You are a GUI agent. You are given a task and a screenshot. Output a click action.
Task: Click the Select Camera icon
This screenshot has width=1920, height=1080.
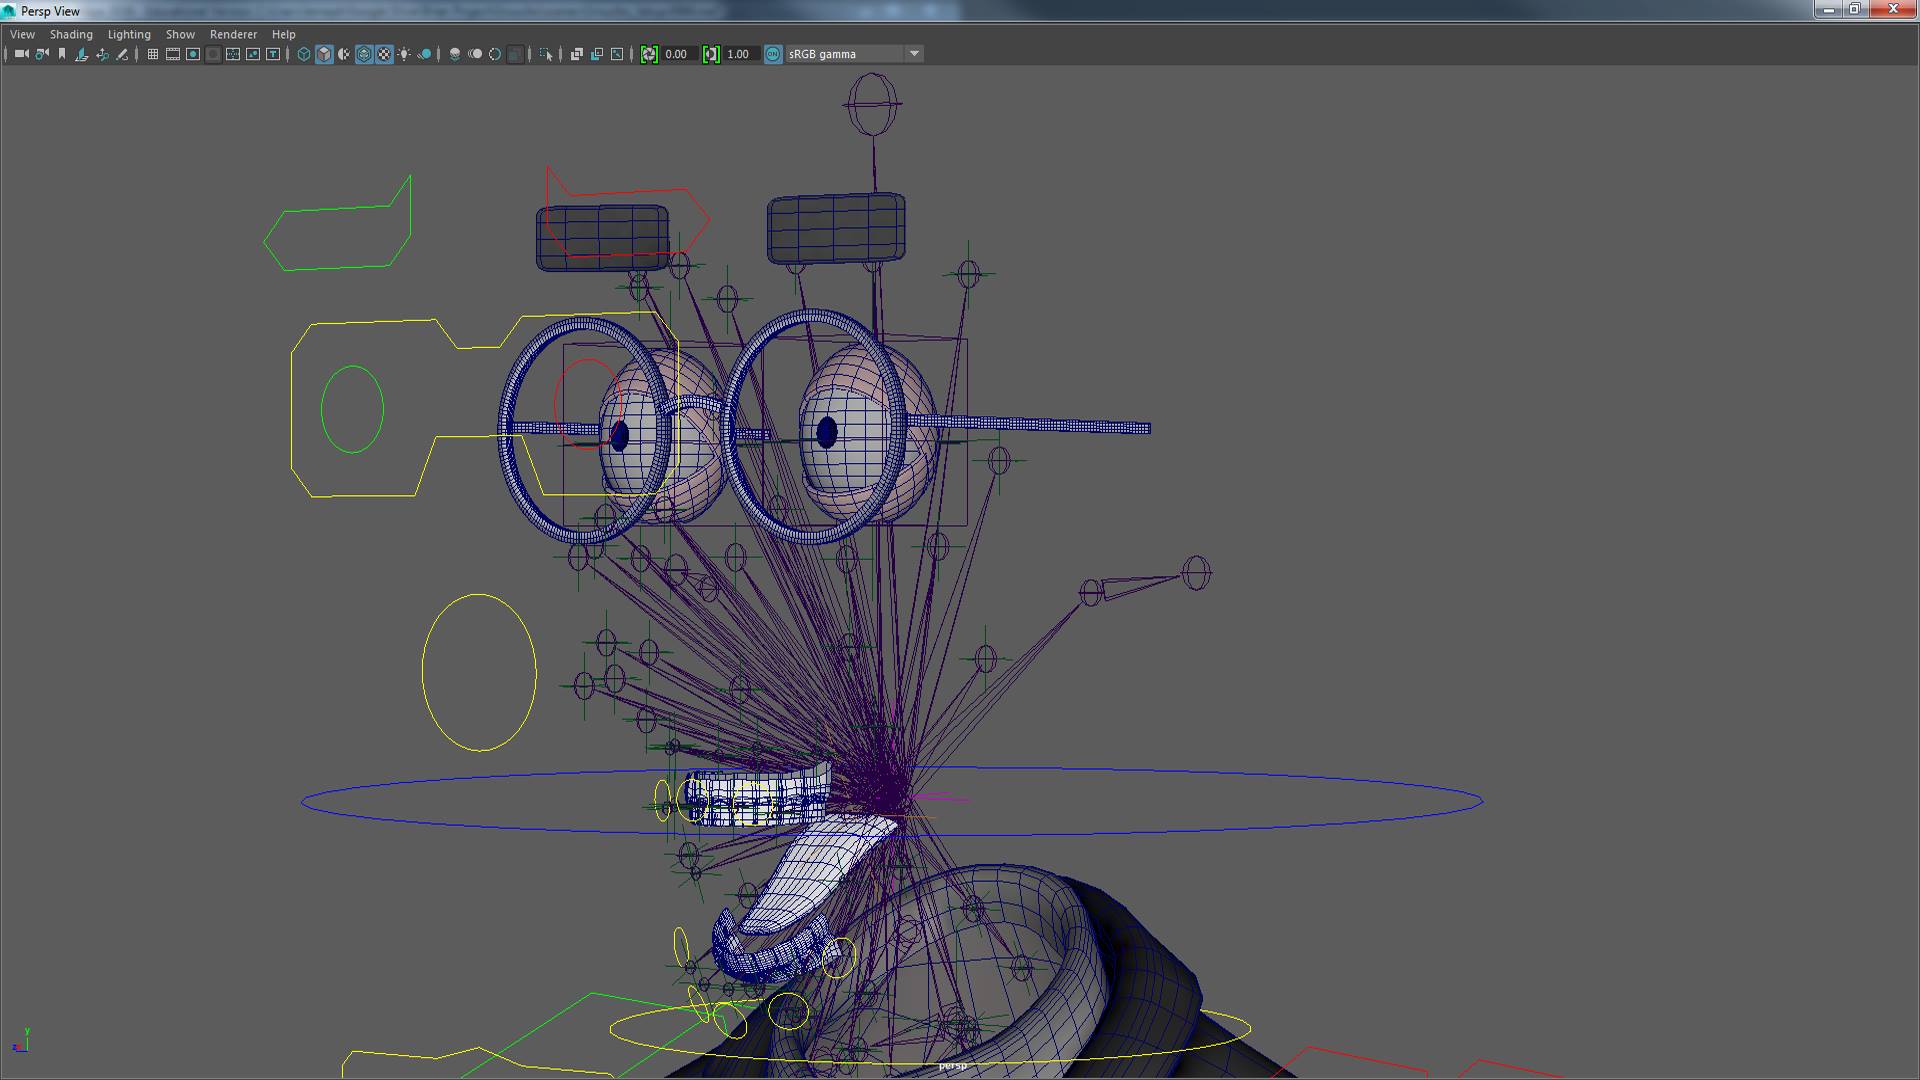click(x=21, y=54)
